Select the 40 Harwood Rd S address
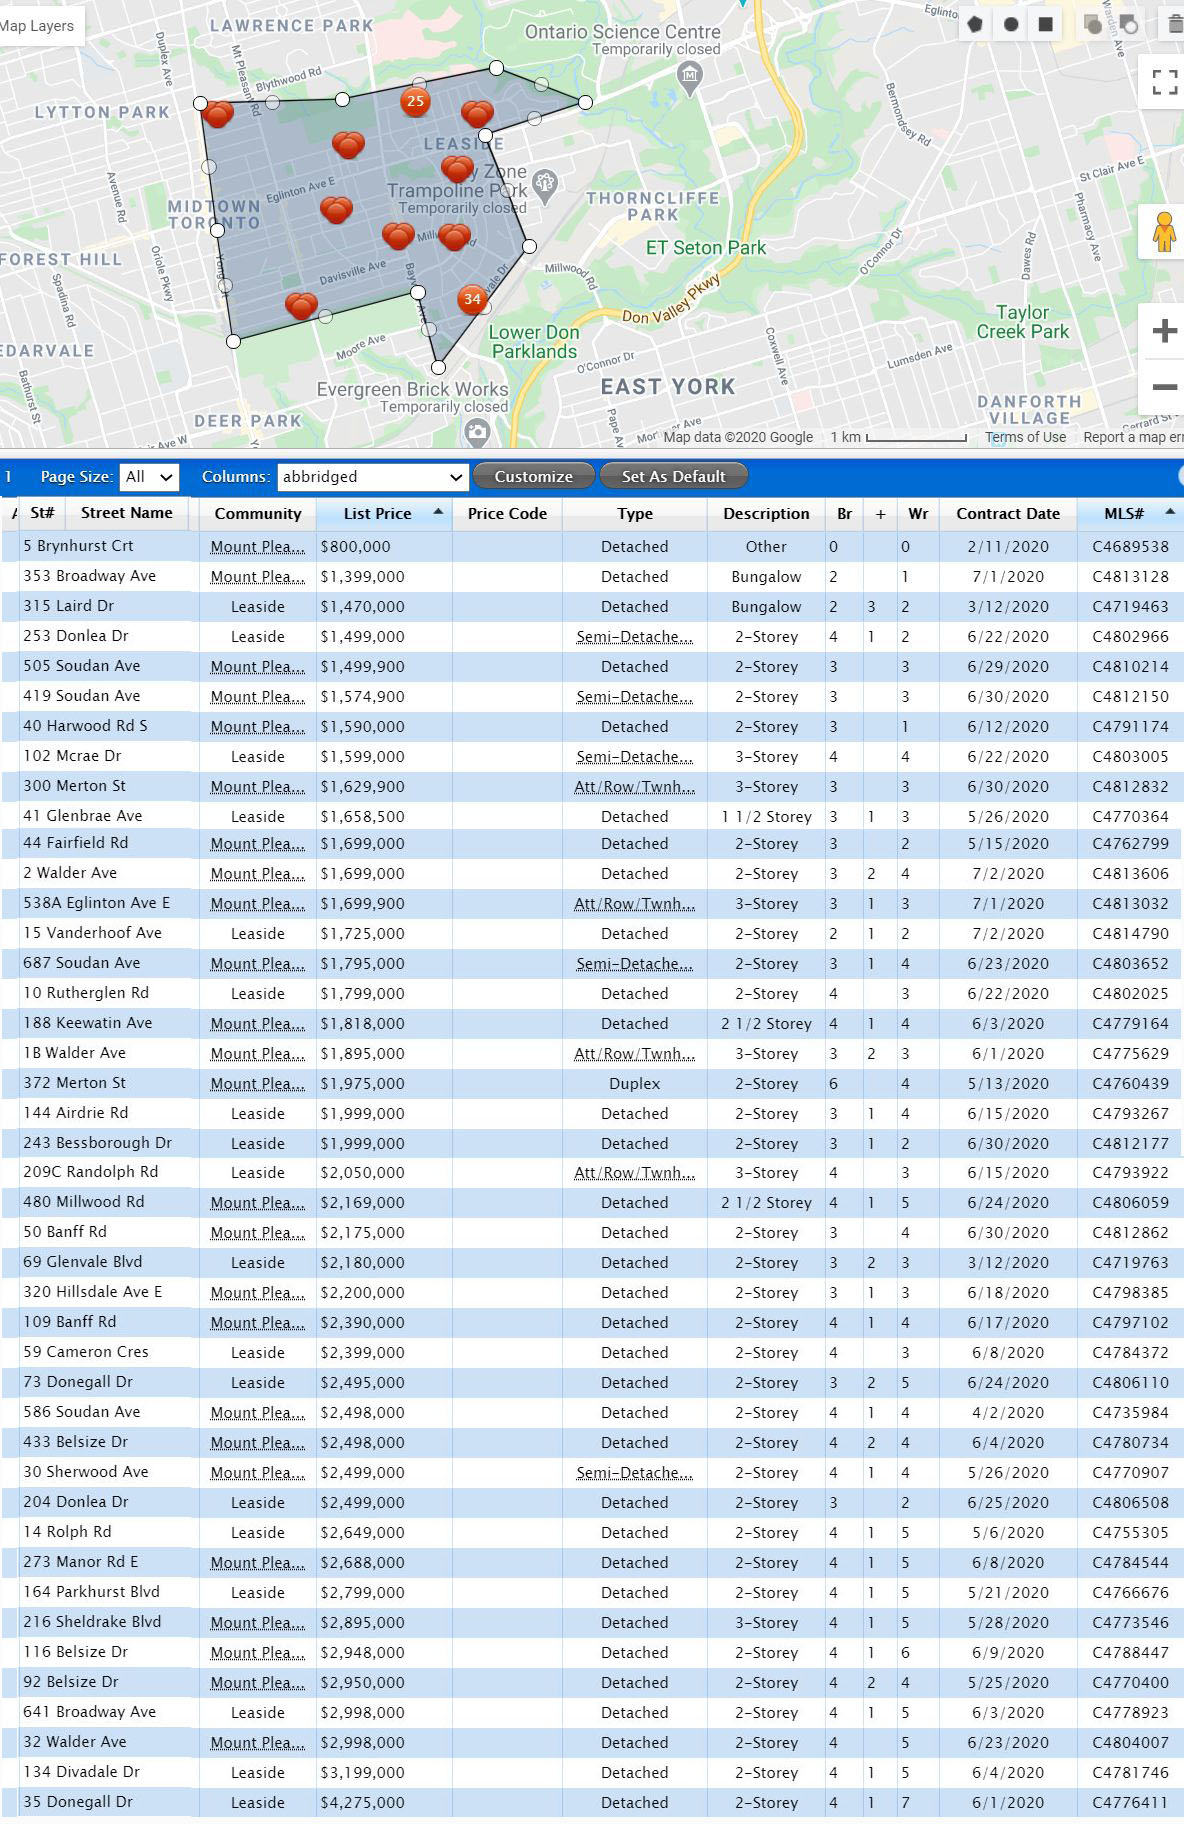The image size is (1184, 1824). point(85,726)
